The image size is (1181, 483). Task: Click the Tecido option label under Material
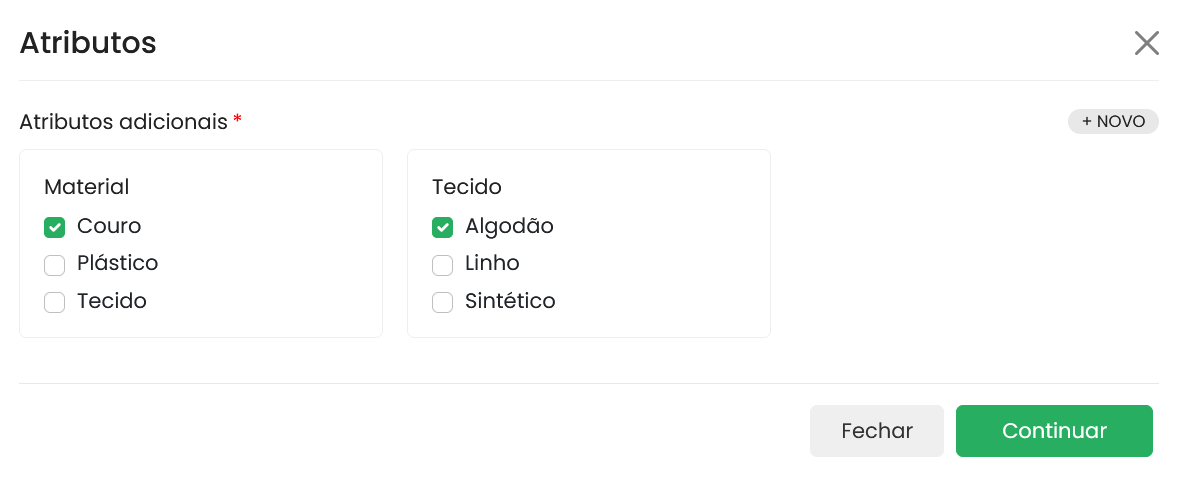point(112,301)
